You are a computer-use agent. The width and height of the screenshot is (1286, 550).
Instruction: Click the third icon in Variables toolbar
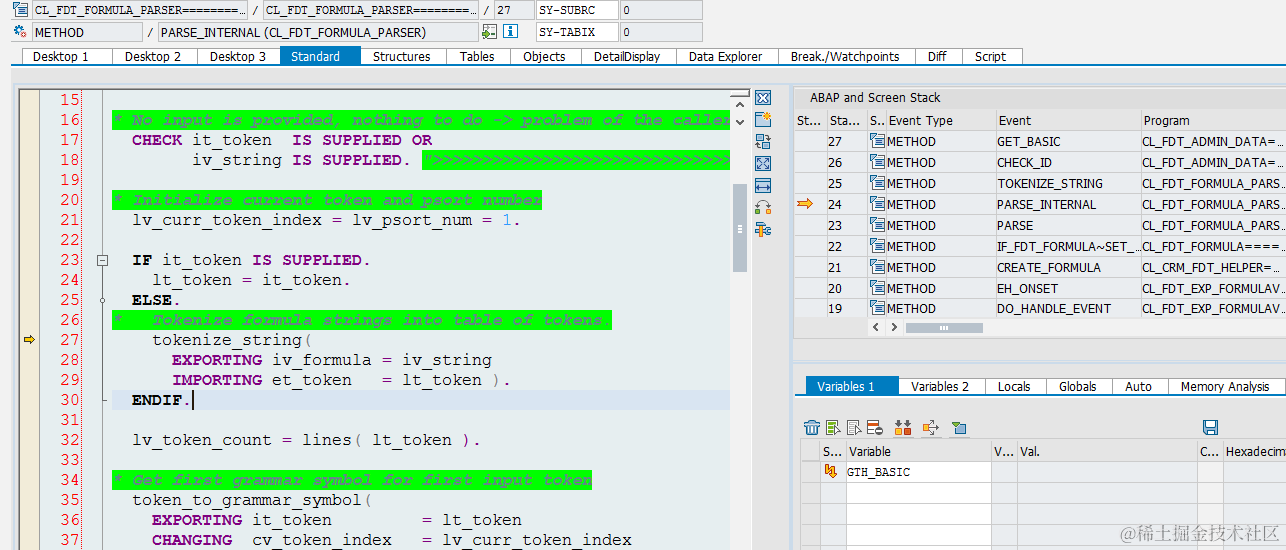click(x=854, y=428)
